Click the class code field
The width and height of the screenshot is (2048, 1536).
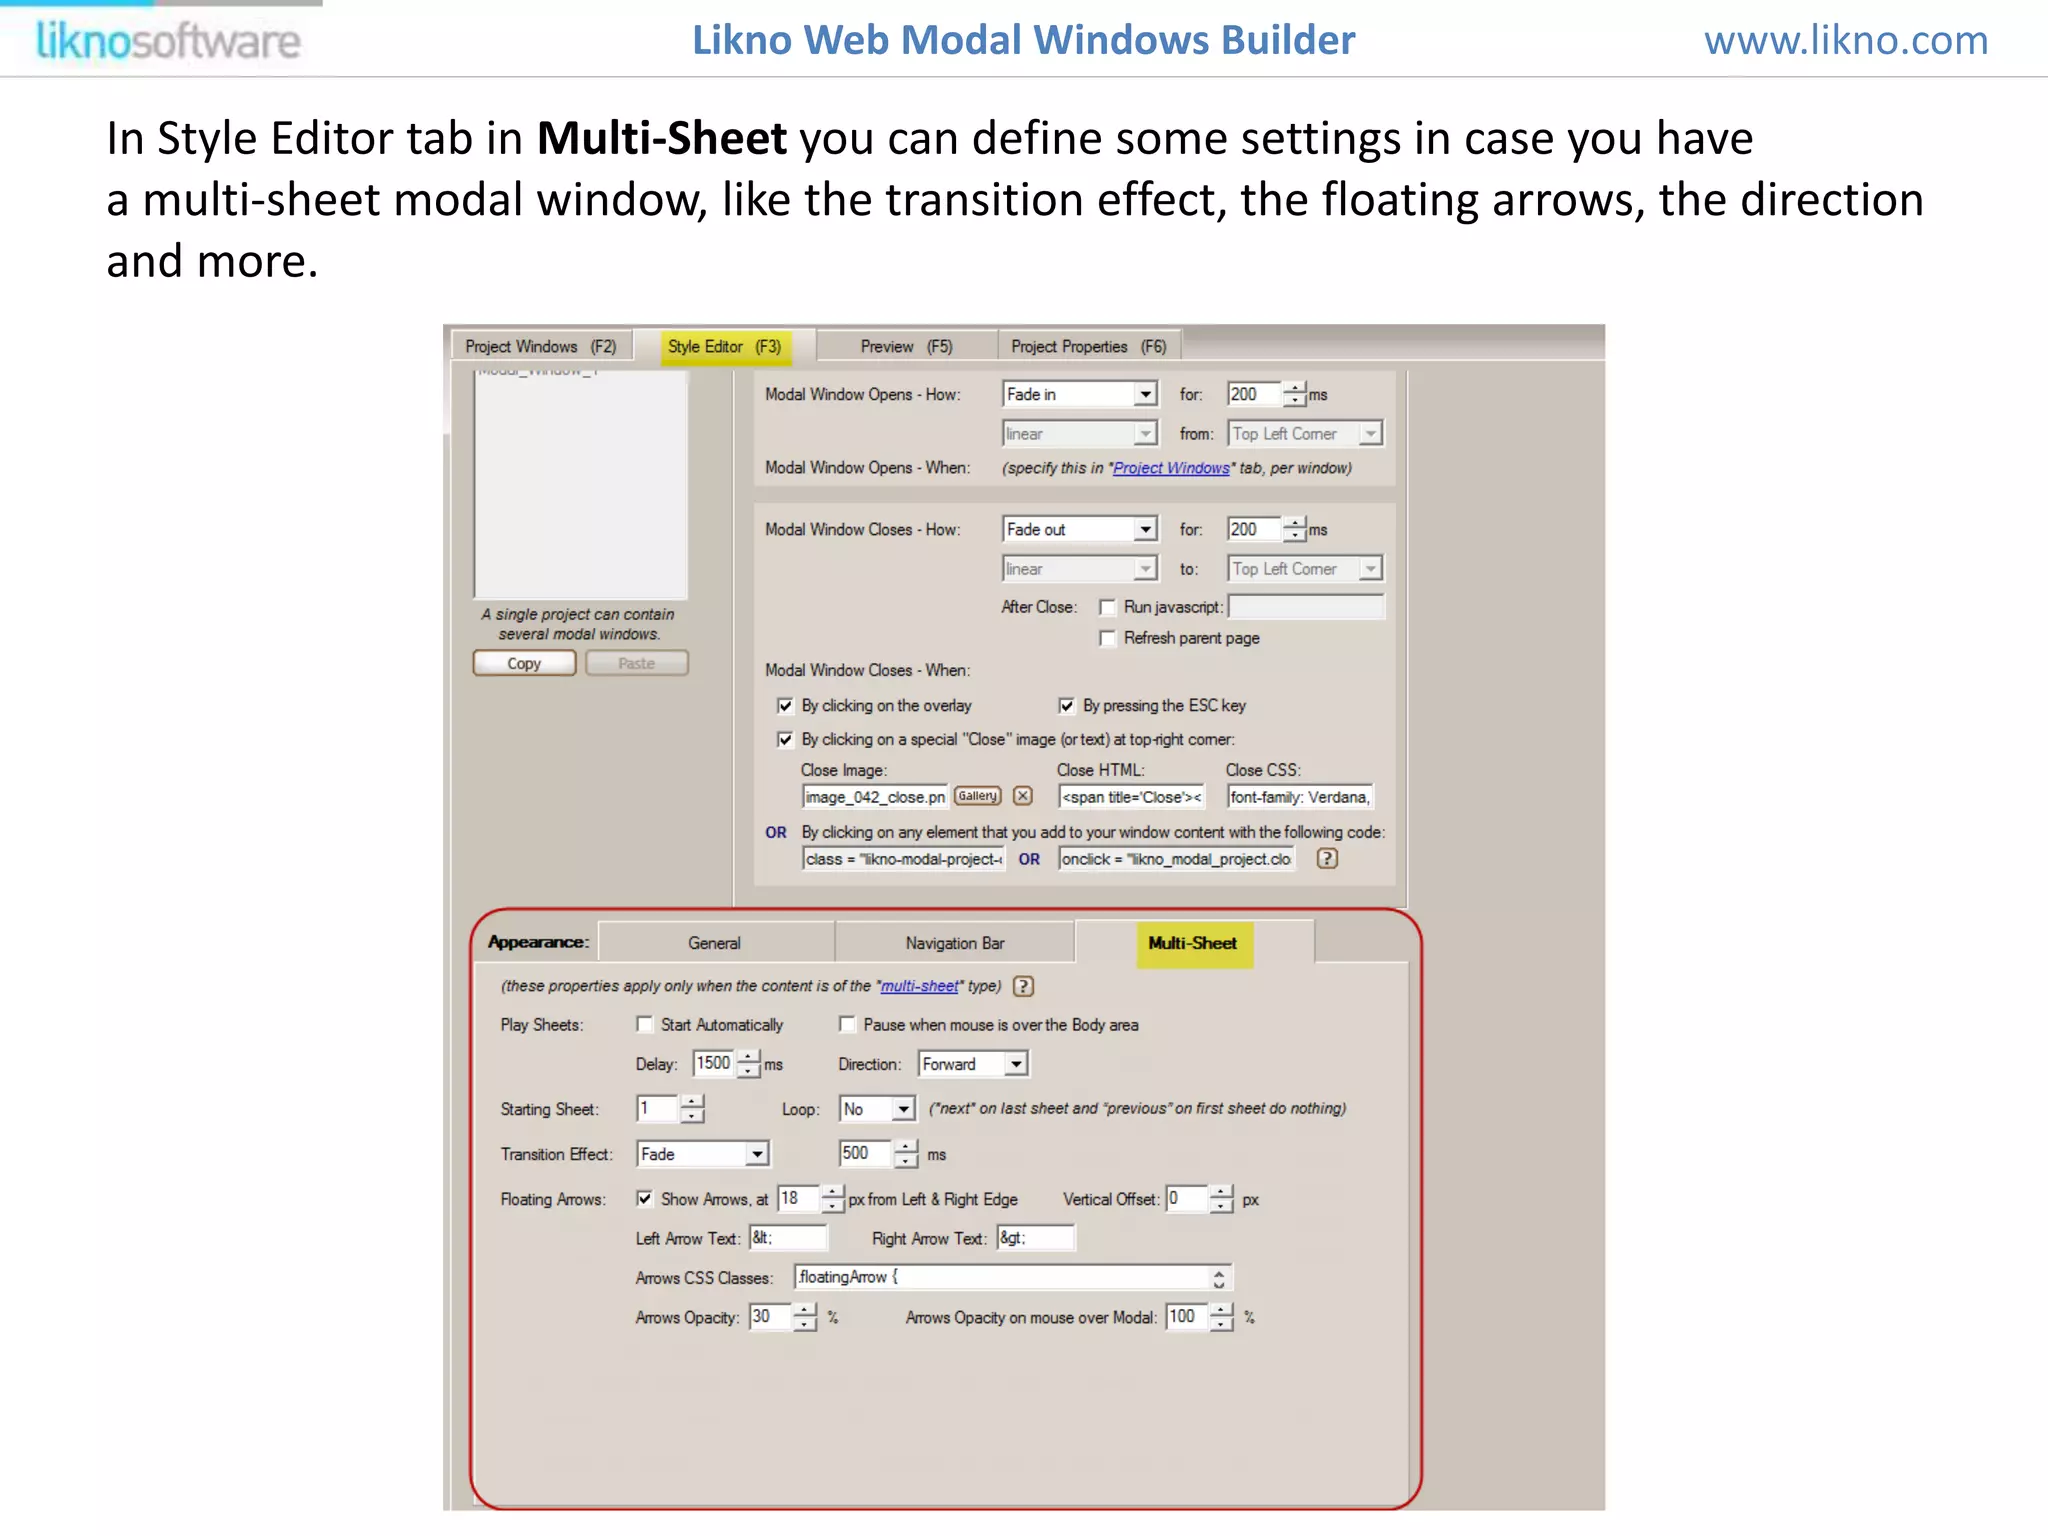(x=903, y=859)
